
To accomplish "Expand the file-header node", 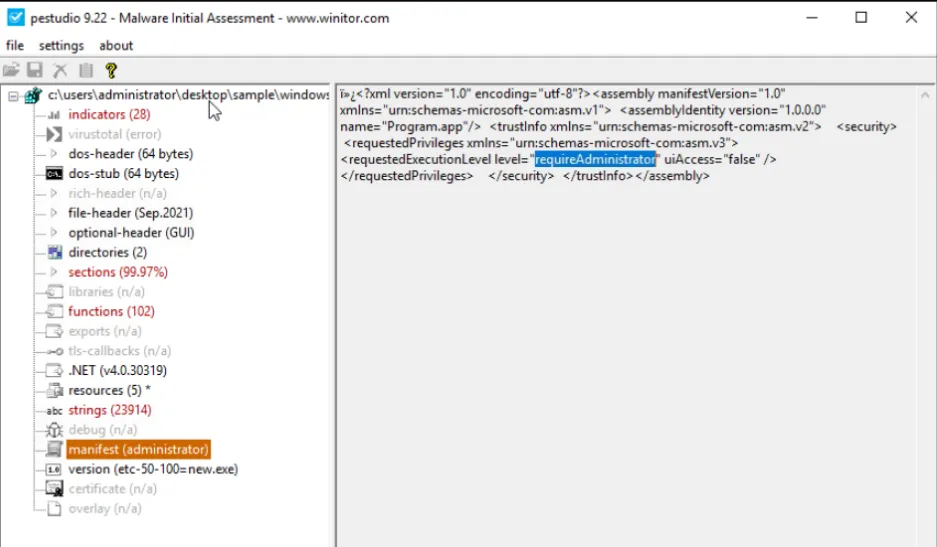I will coord(54,213).
